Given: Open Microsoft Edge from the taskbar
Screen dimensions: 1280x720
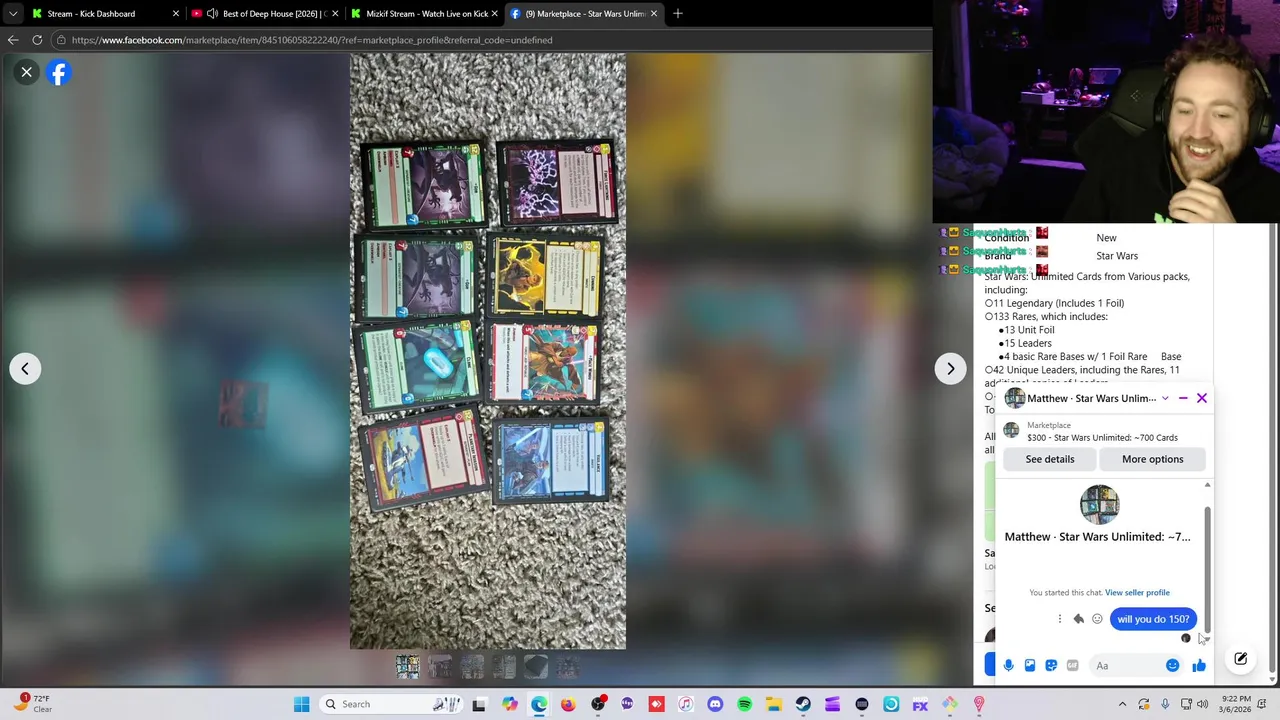Looking at the screenshot, I should (539, 704).
